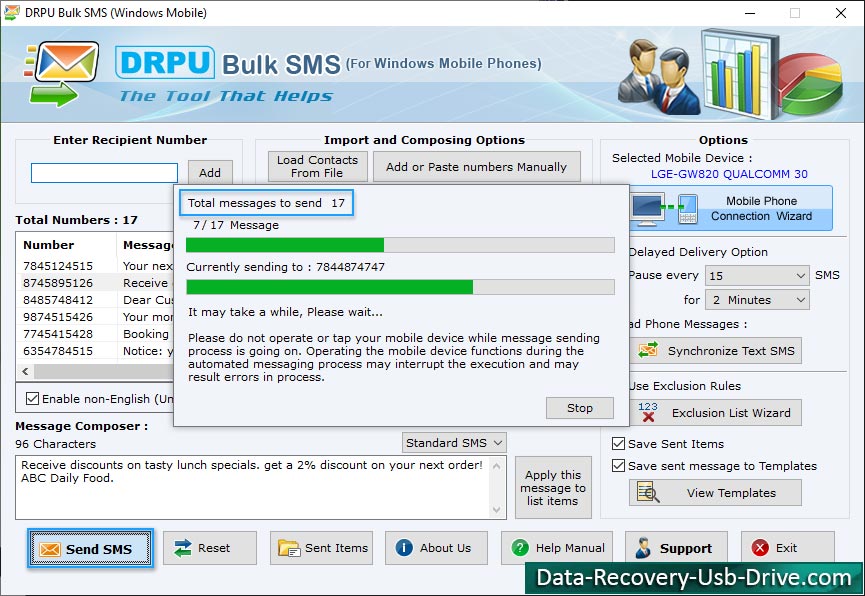Enable the Save Sent Items checkbox
This screenshot has width=865, height=596.
click(619, 443)
